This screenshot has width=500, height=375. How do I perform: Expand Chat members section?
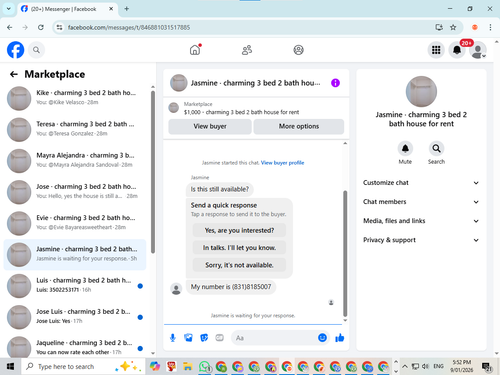click(x=421, y=202)
